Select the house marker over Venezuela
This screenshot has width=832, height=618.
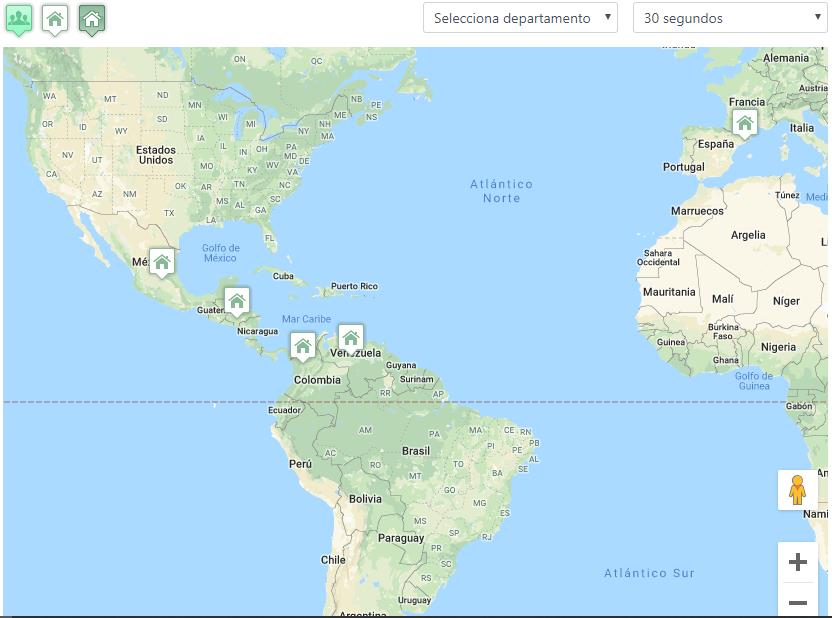pyautogui.click(x=350, y=337)
